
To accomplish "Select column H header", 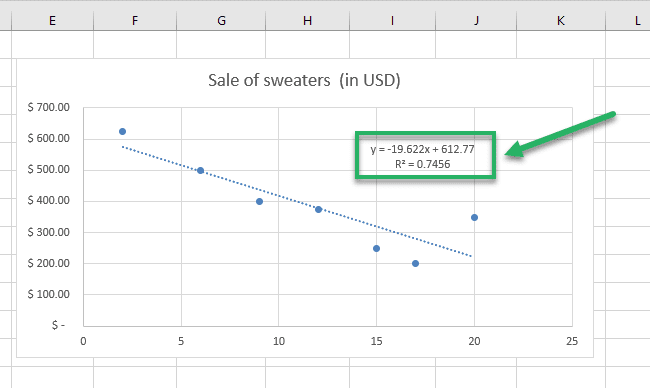I will [x=308, y=20].
